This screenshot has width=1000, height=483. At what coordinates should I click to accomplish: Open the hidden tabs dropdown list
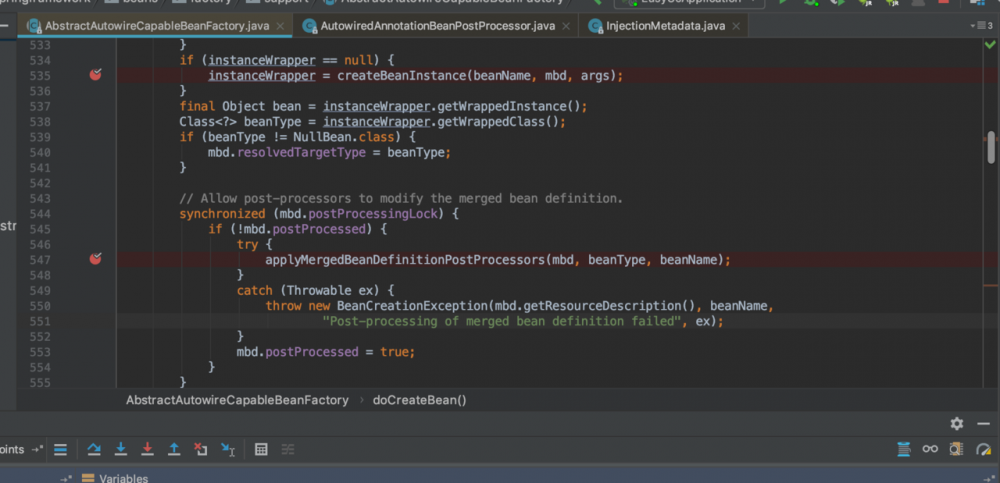coord(981,25)
